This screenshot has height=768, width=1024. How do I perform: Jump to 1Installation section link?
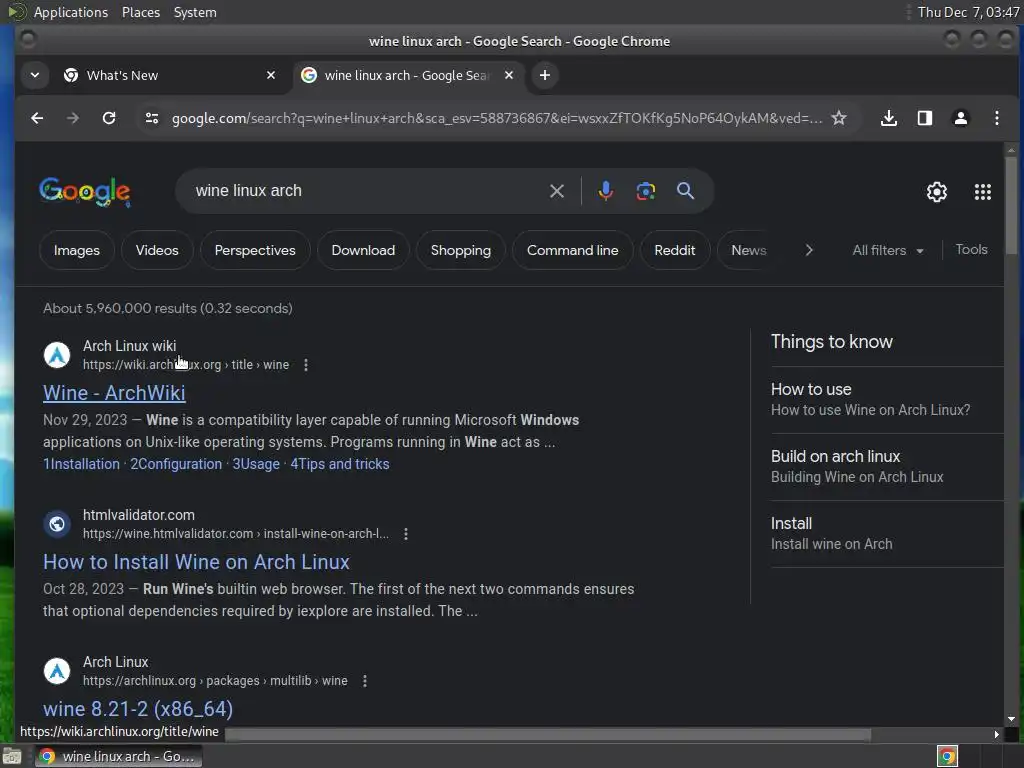tap(81, 464)
